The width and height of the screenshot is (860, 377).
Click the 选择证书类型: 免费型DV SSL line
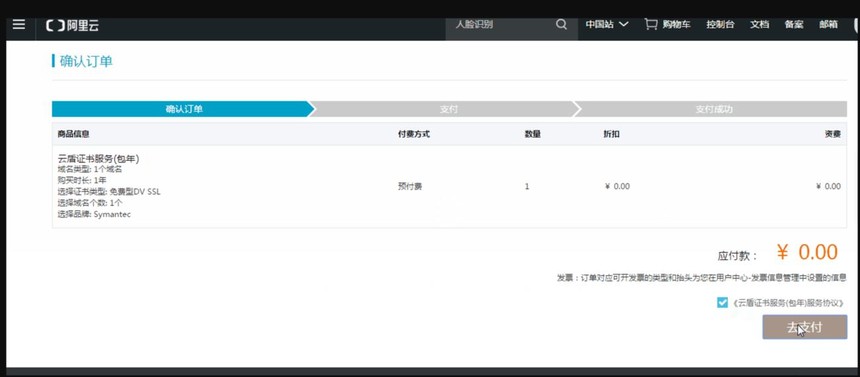click(x=109, y=192)
